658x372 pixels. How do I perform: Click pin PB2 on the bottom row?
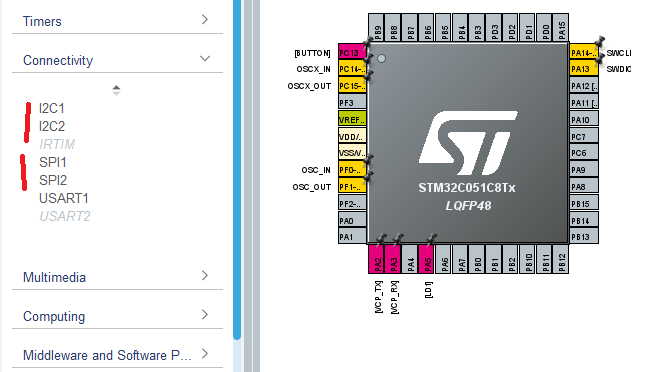click(x=510, y=259)
